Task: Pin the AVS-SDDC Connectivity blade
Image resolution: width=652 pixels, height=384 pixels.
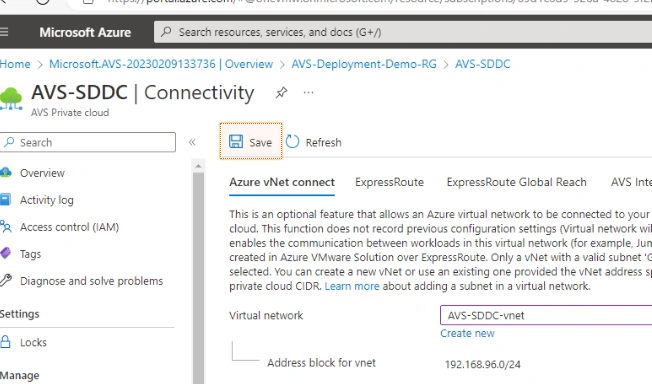Action: coord(282,92)
